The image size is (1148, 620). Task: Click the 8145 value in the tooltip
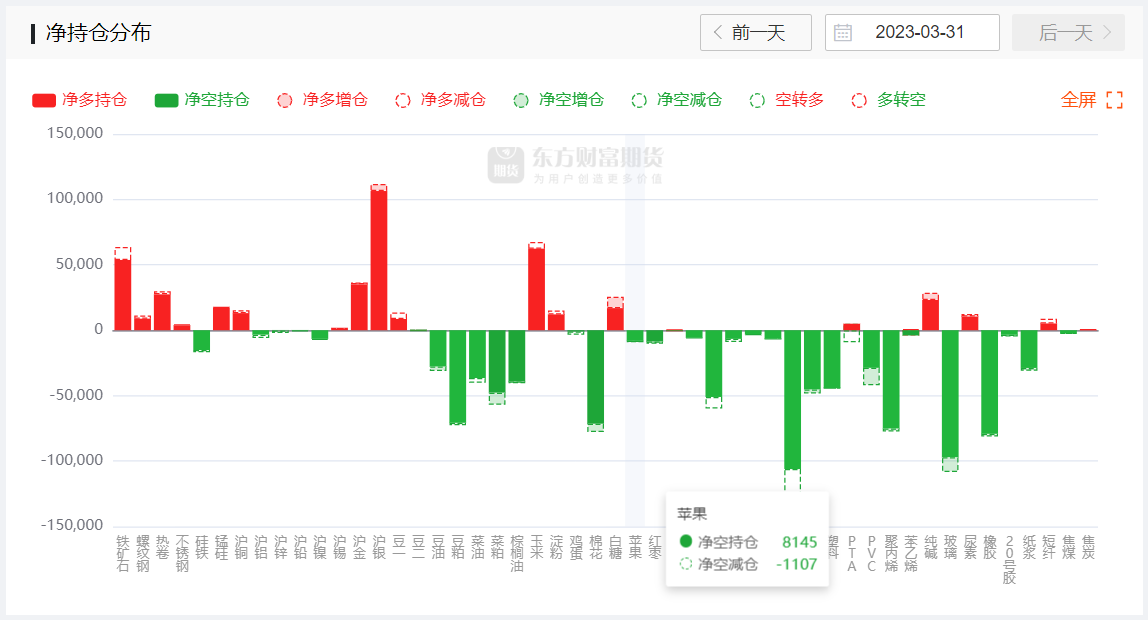coord(800,542)
